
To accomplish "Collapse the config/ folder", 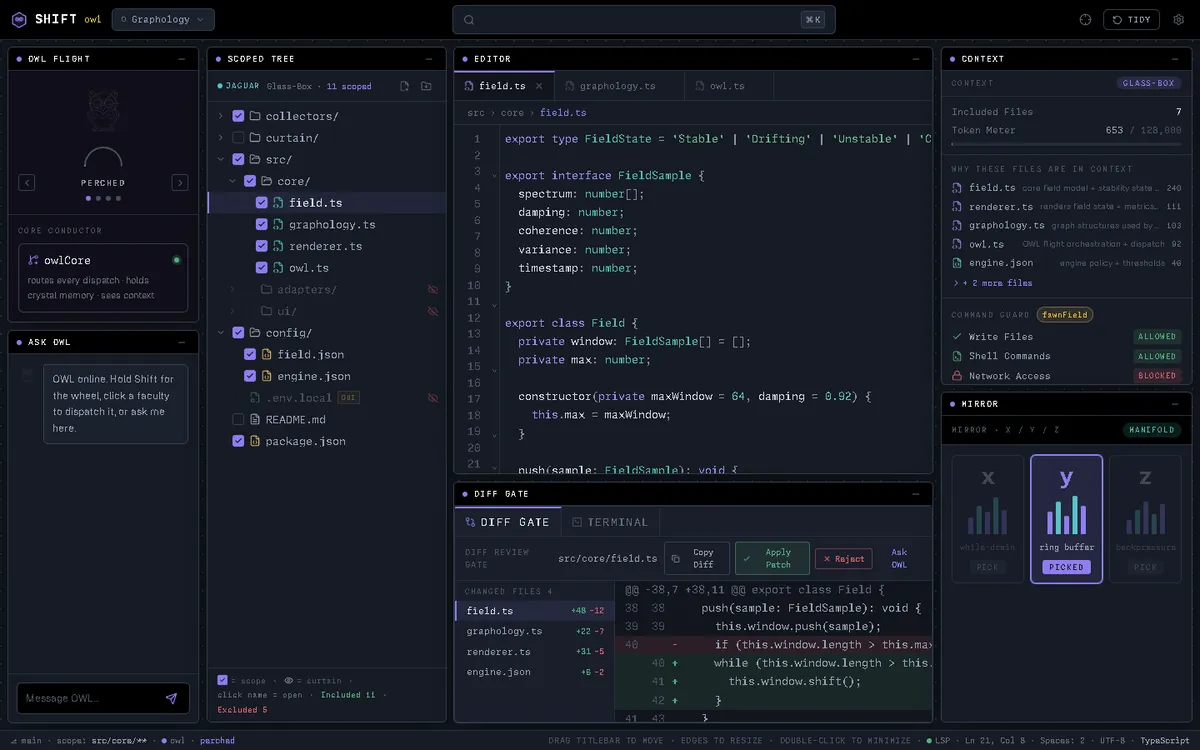I will 221,333.
